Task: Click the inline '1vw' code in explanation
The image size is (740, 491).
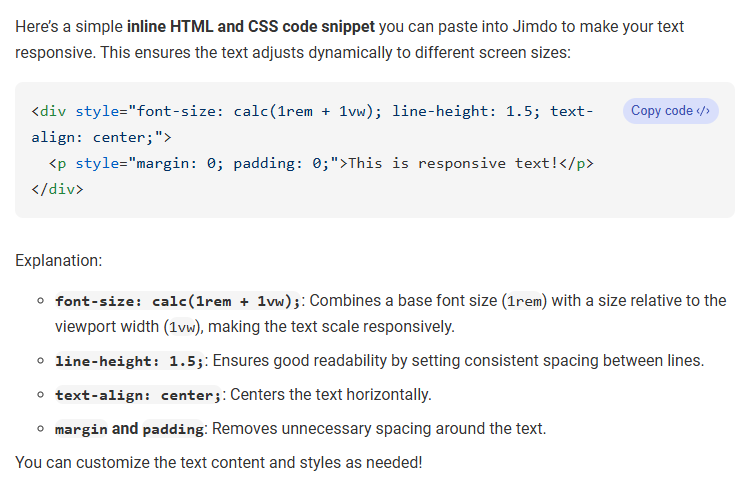Action: (x=182, y=327)
